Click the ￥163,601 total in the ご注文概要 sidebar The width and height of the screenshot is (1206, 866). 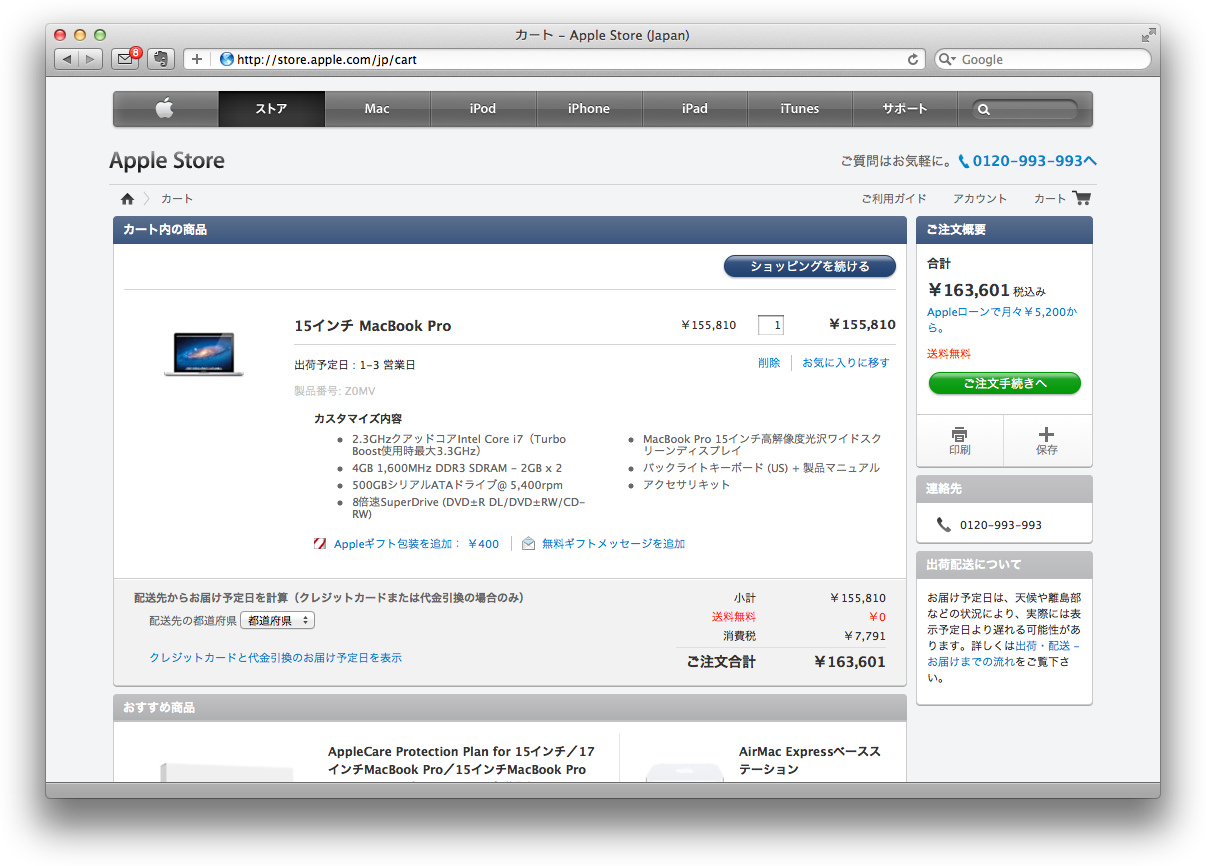point(969,291)
